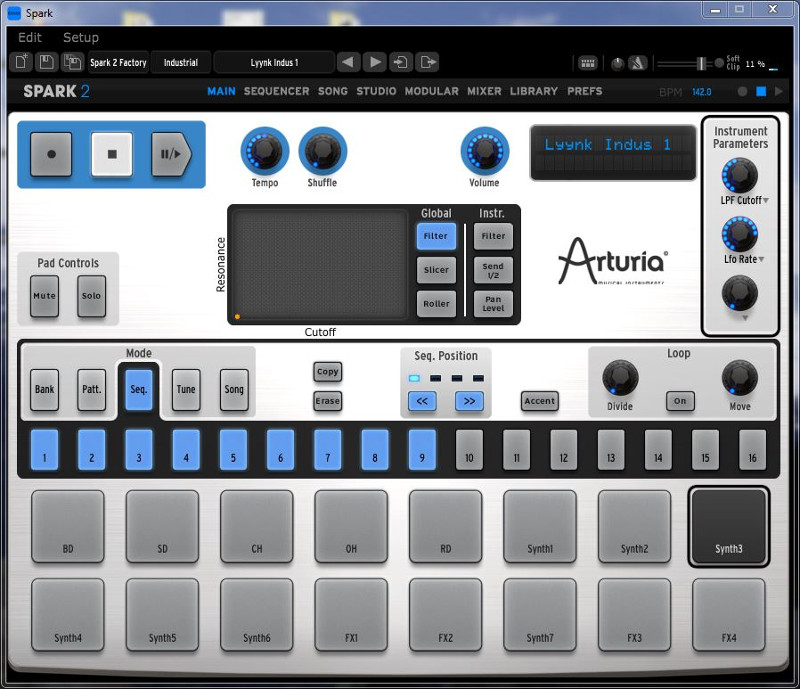The width and height of the screenshot is (800, 689).
Task: Click the small play triangle near BPM
Action: [779, 91]
